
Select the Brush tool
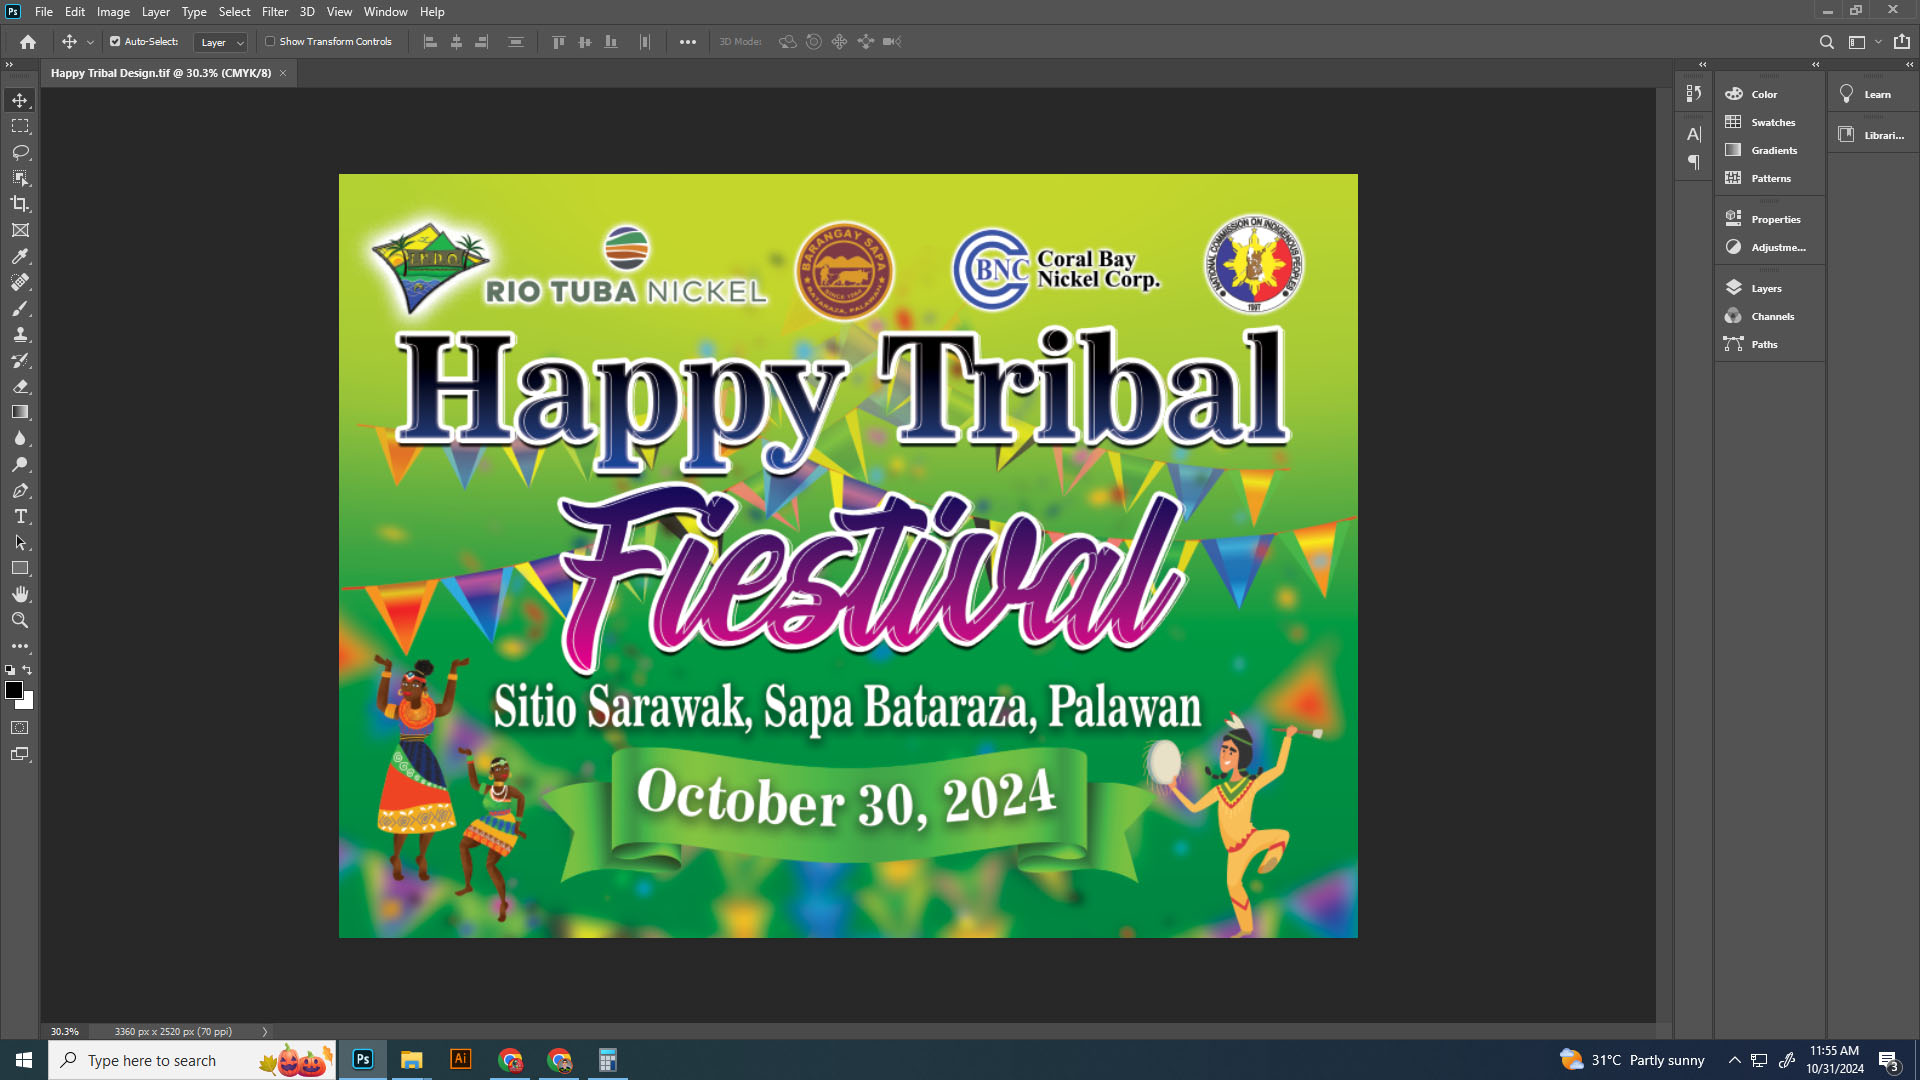[x=20, y=308]
